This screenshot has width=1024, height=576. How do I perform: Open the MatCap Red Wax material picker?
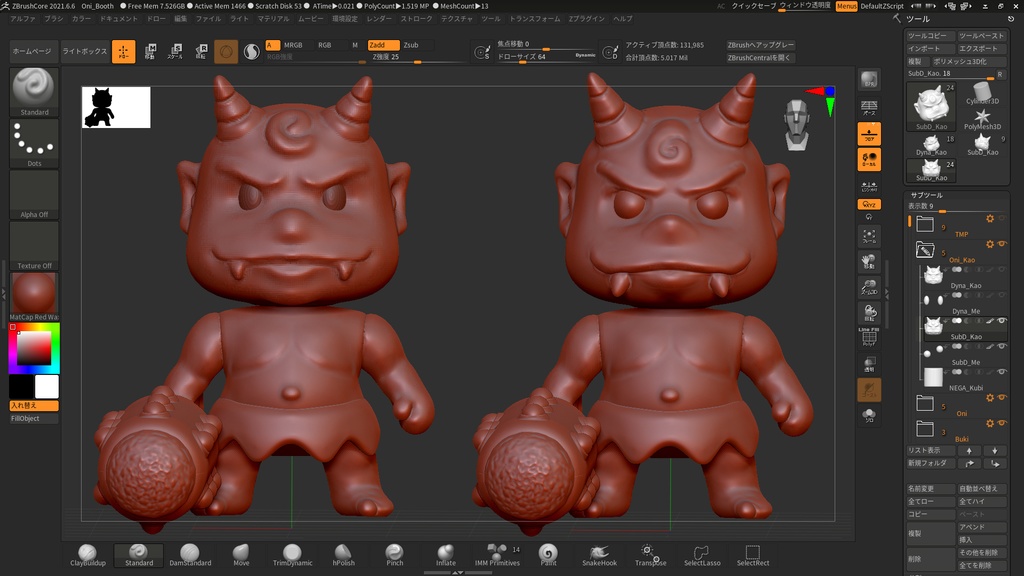34,296
